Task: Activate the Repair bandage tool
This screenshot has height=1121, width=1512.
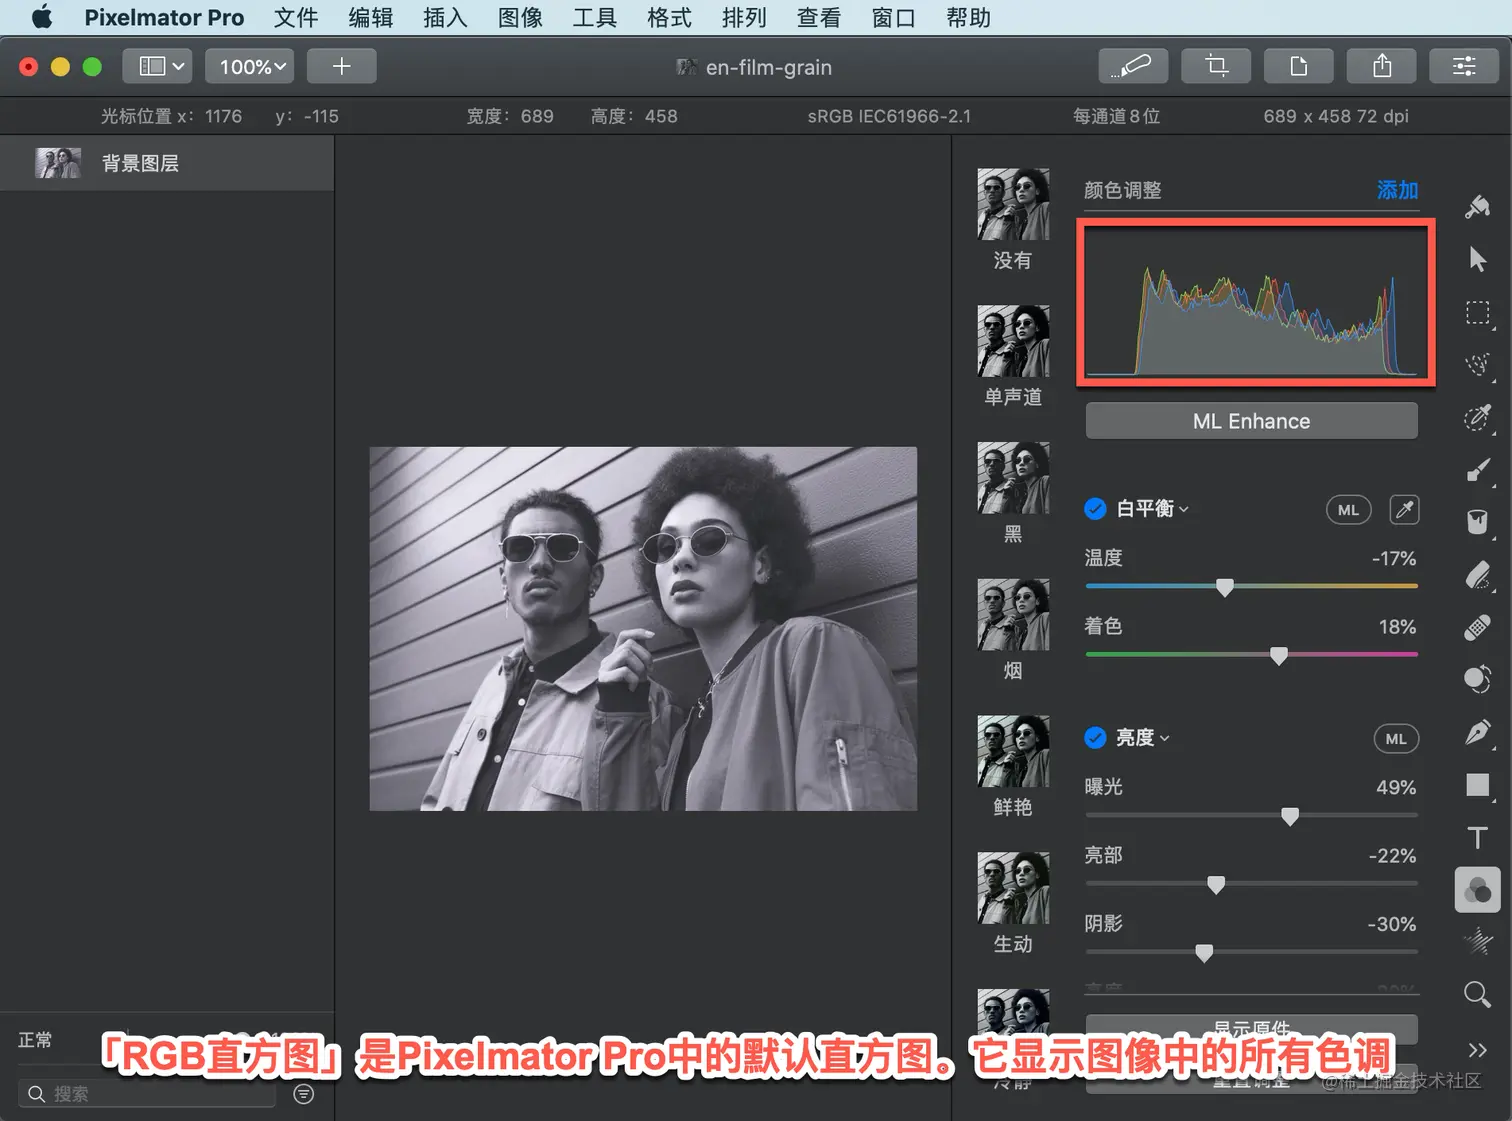Action: (1477, 627)
